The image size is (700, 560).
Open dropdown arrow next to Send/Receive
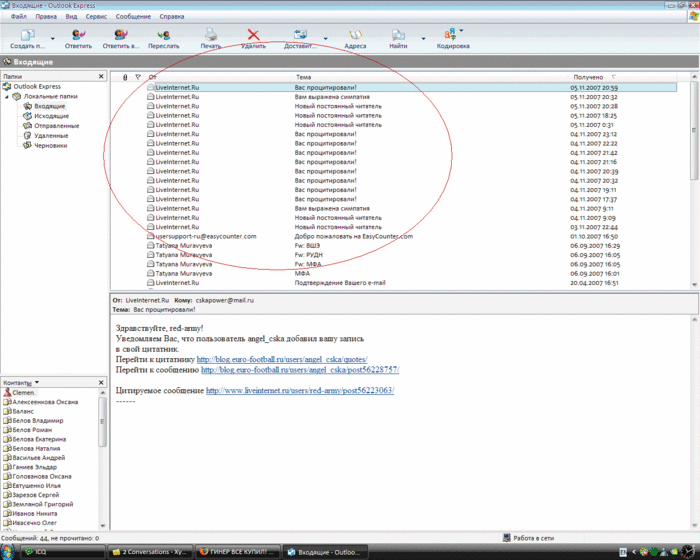coord(325,39)
